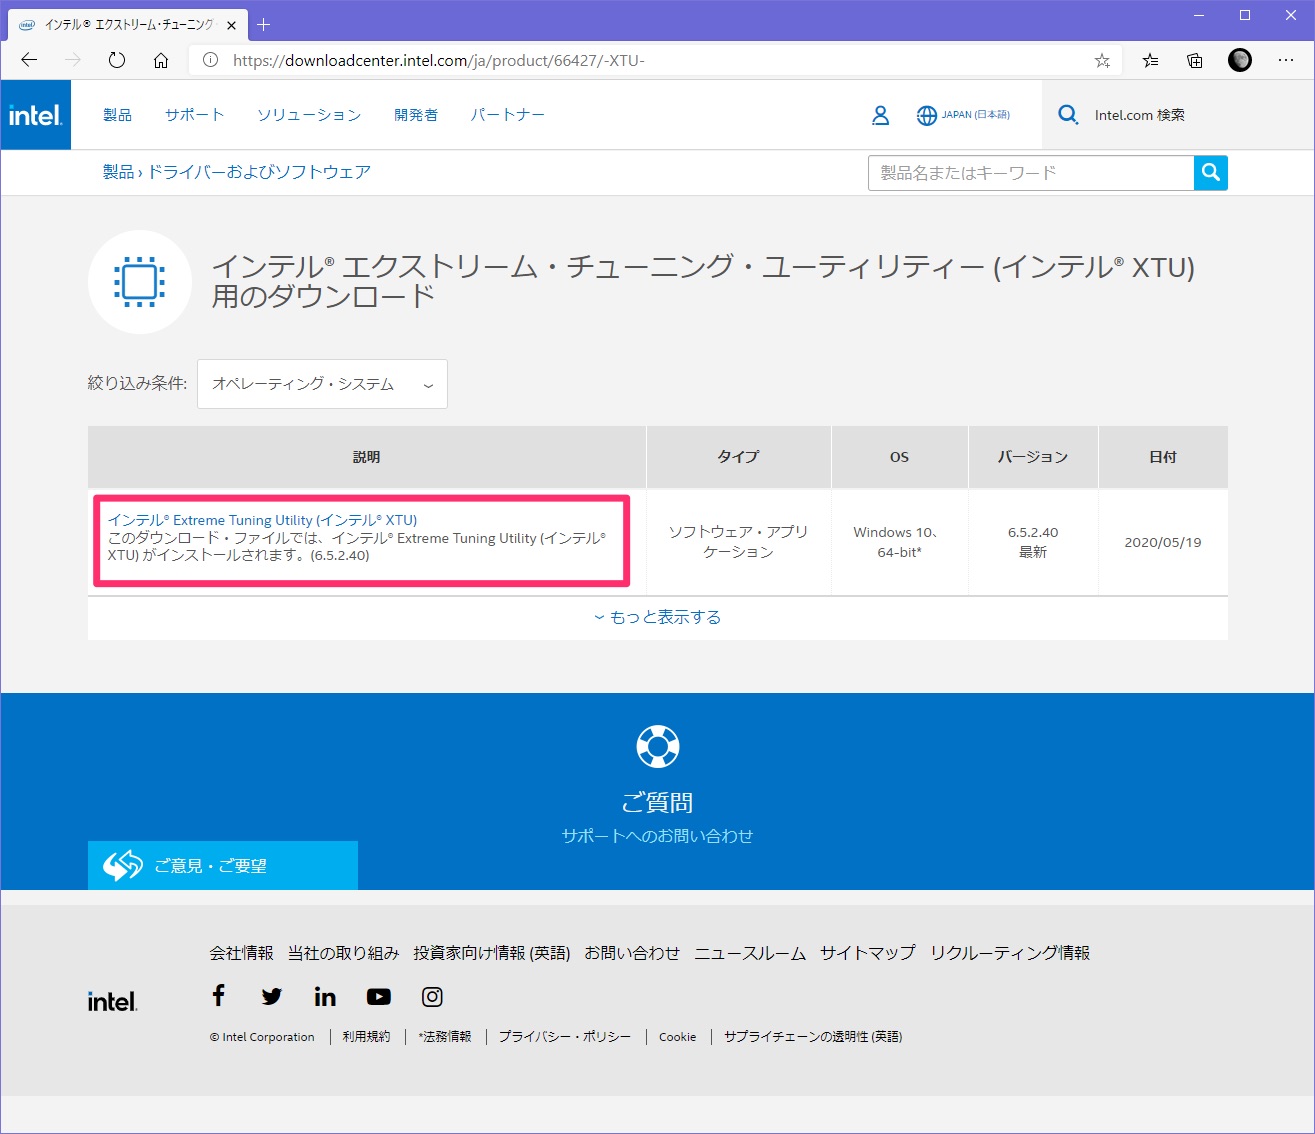Click the Windows 10、64-bit* OS cell

pyautogui.click(x=900, y=542)
